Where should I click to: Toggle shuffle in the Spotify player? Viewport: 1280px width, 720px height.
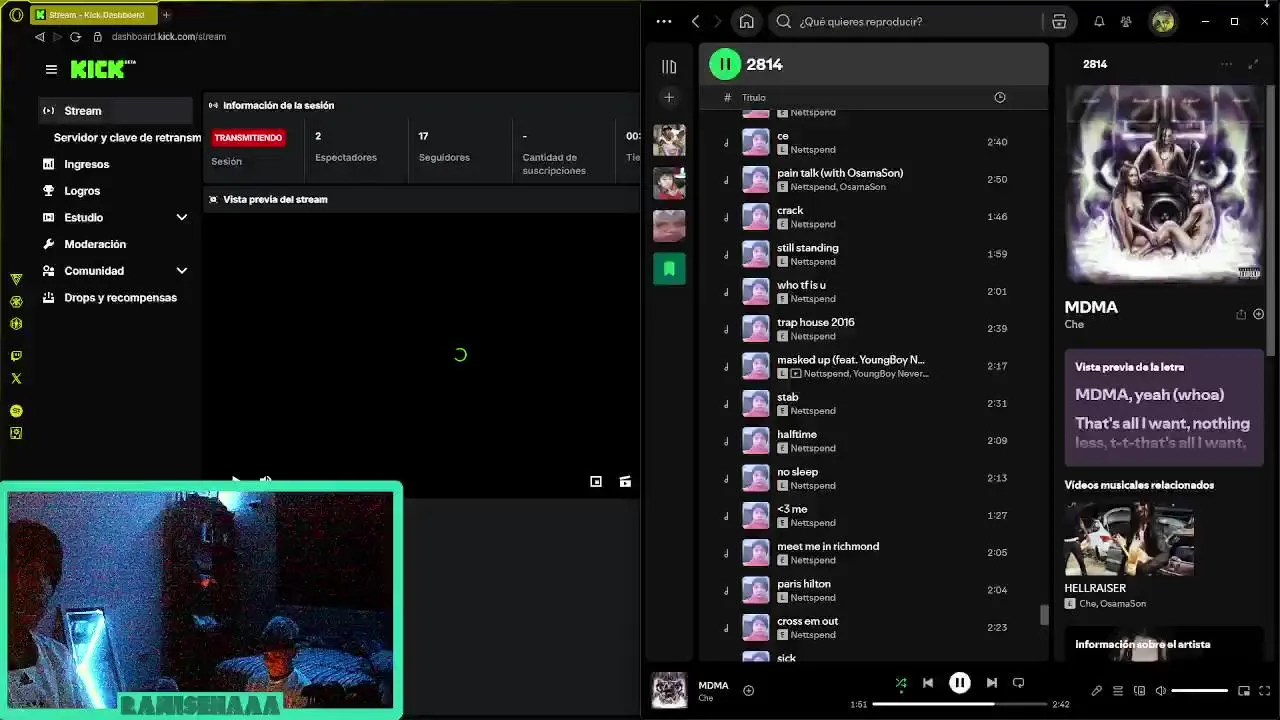(x=901, y=683)
